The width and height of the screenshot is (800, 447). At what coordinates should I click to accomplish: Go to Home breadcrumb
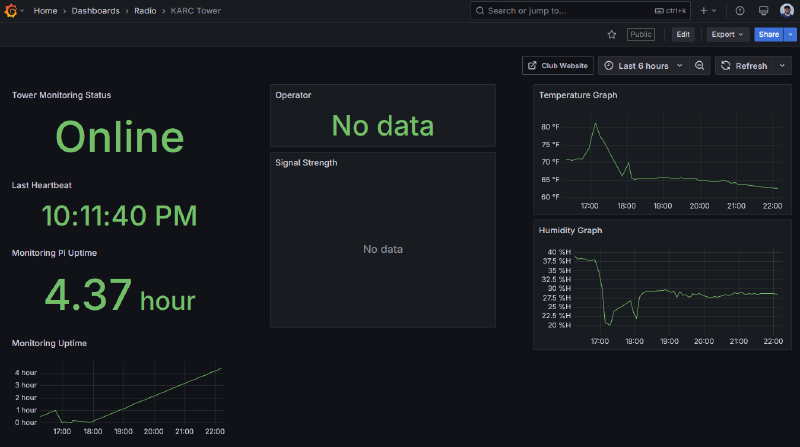pyautogui.click(x=45, y=11)
